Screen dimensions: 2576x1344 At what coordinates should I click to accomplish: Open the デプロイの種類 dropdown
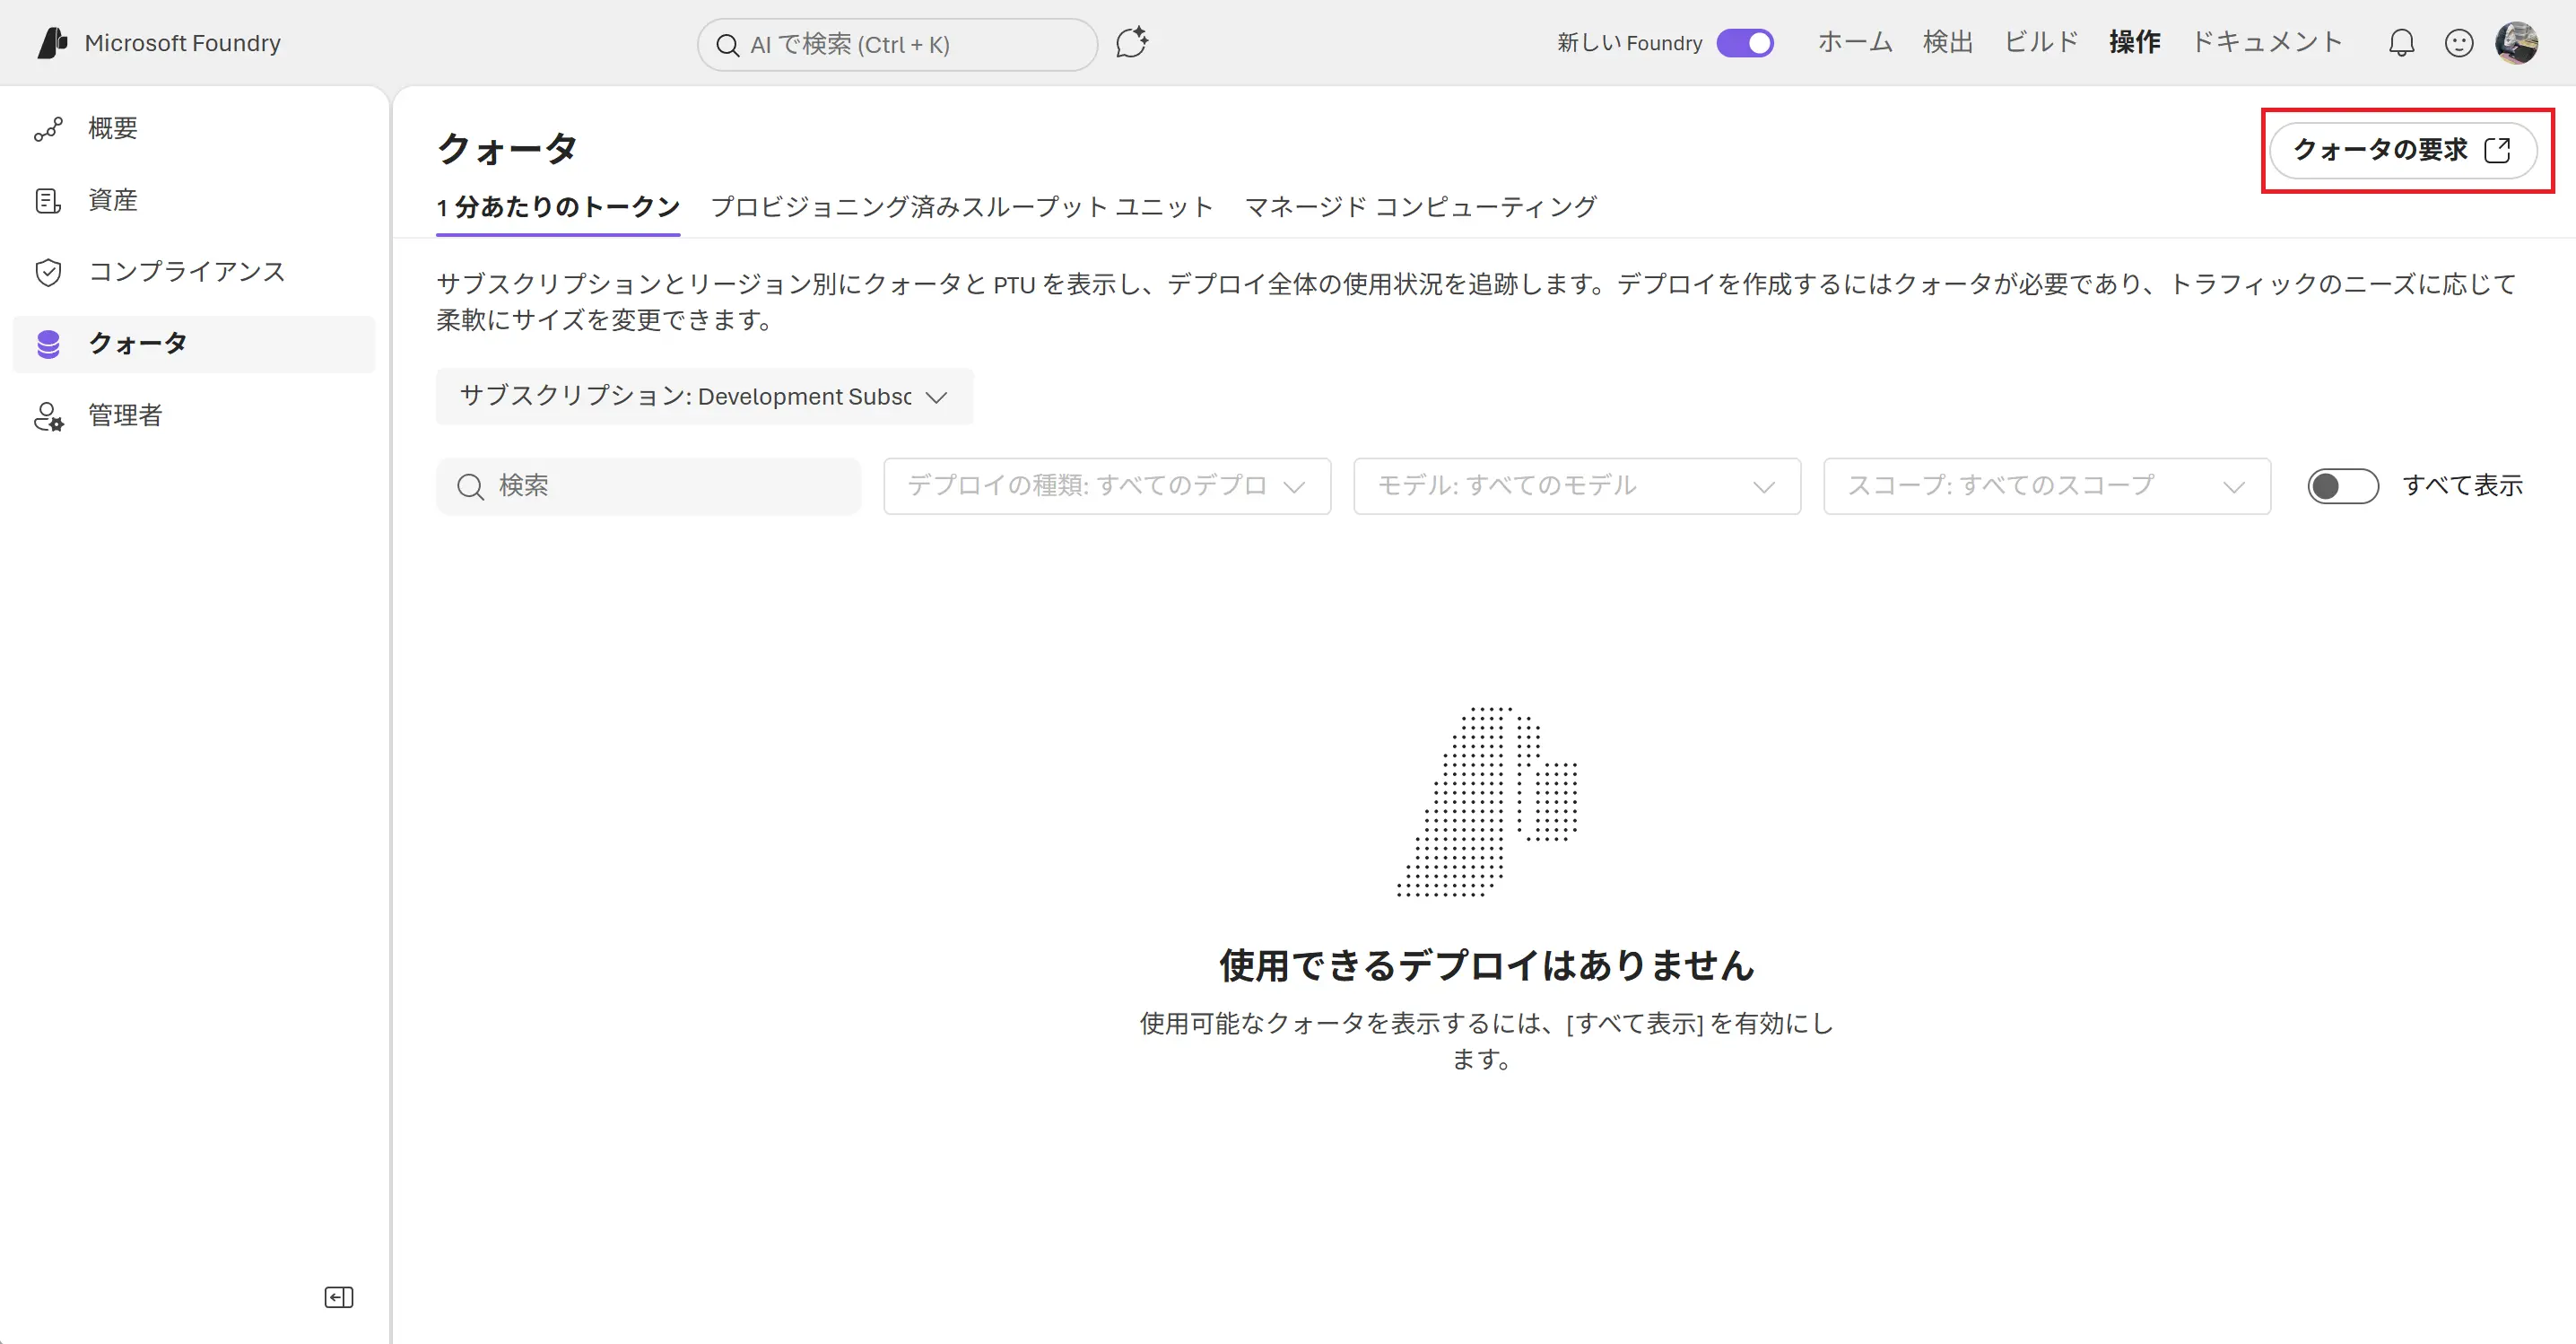(1107, 486)
